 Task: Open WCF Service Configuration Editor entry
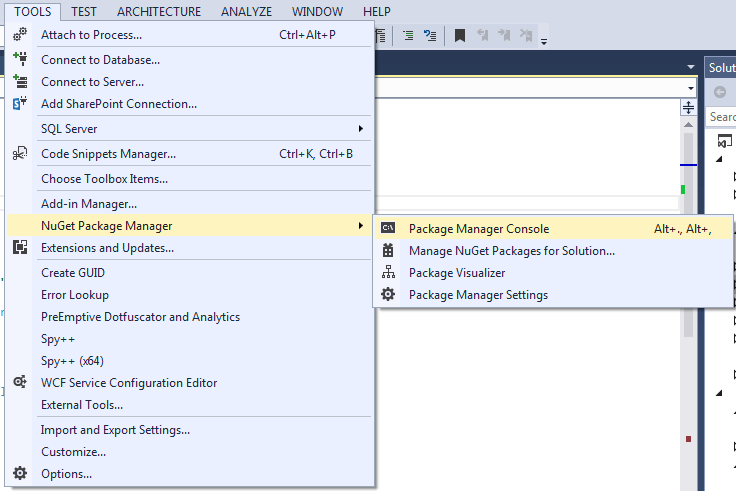pyautogui.click(x=190, y=383)
